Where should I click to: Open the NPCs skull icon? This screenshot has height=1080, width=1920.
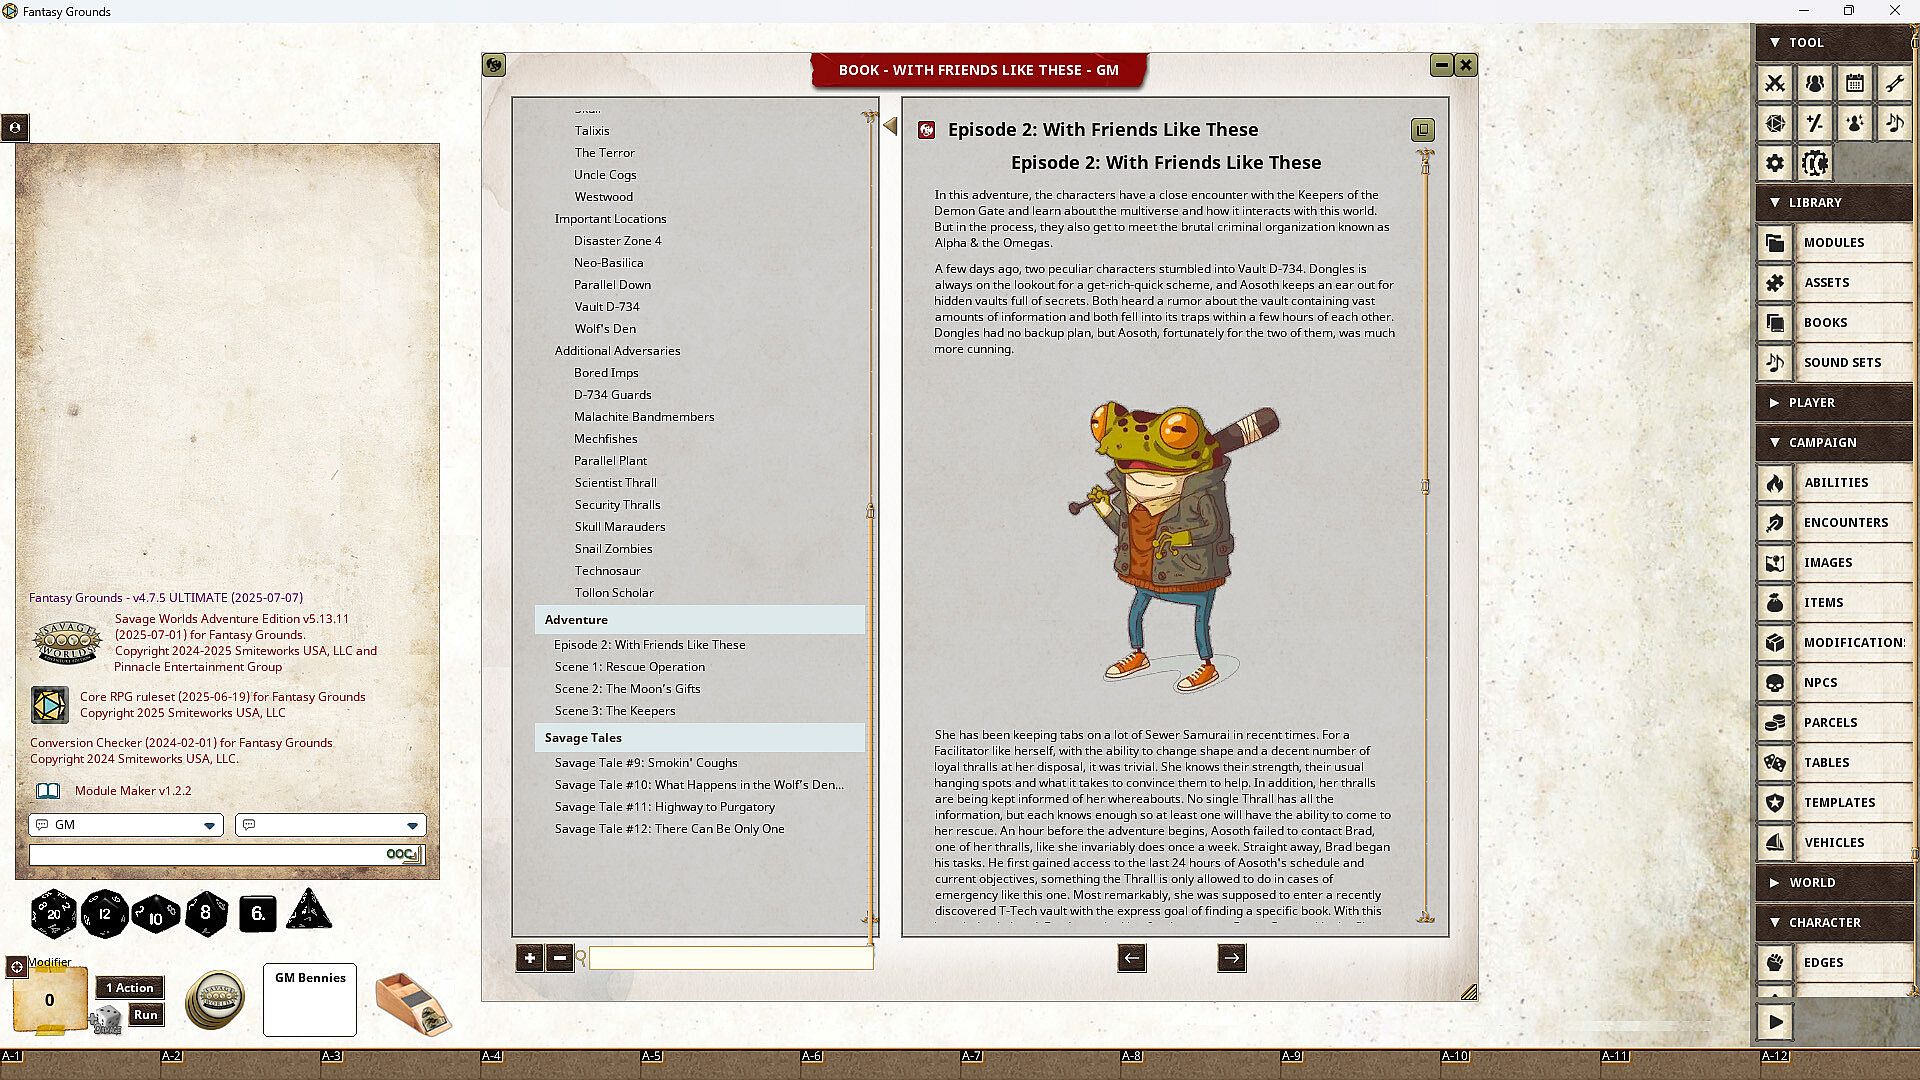click(x=1775, y=683)
